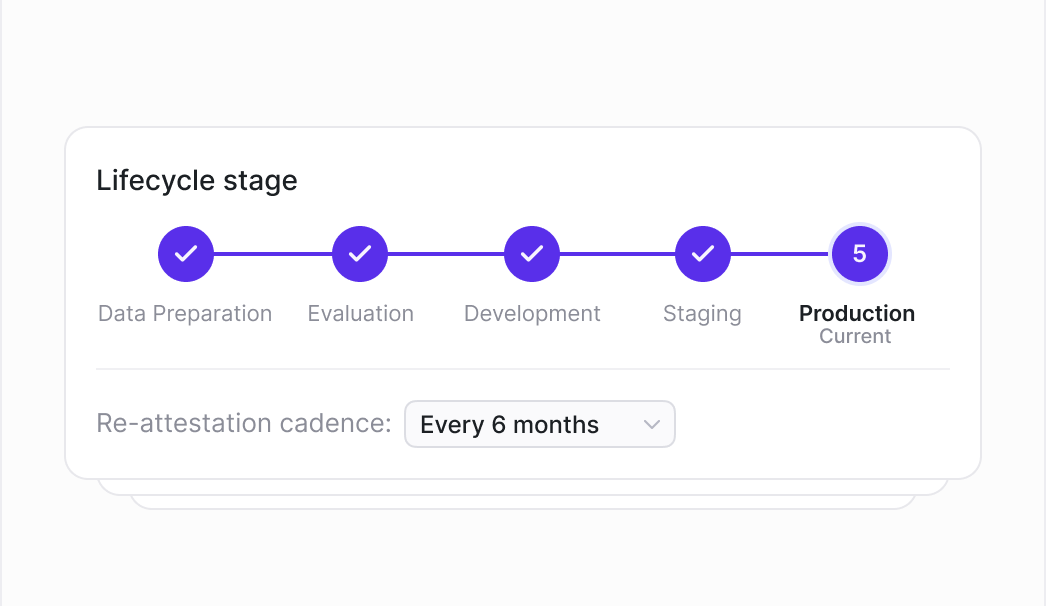Viewport: 1046px width, 606px height.
Task: Click the Development step label
Action: [532, 314]
